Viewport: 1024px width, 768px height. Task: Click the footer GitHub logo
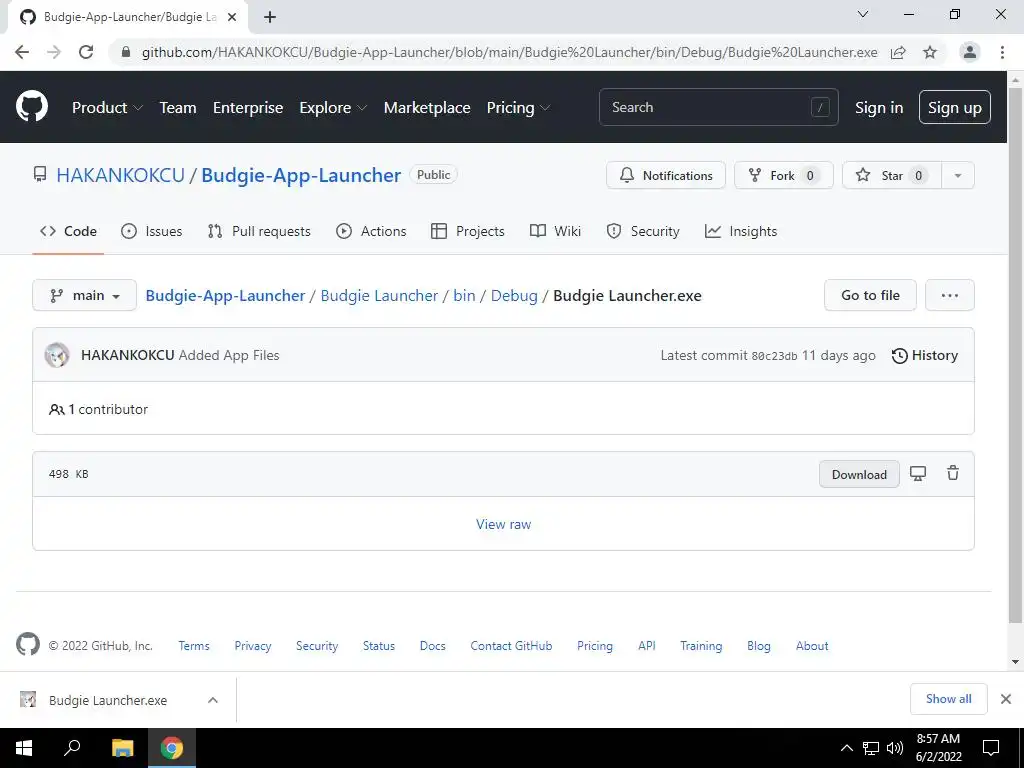coord(28,645)
